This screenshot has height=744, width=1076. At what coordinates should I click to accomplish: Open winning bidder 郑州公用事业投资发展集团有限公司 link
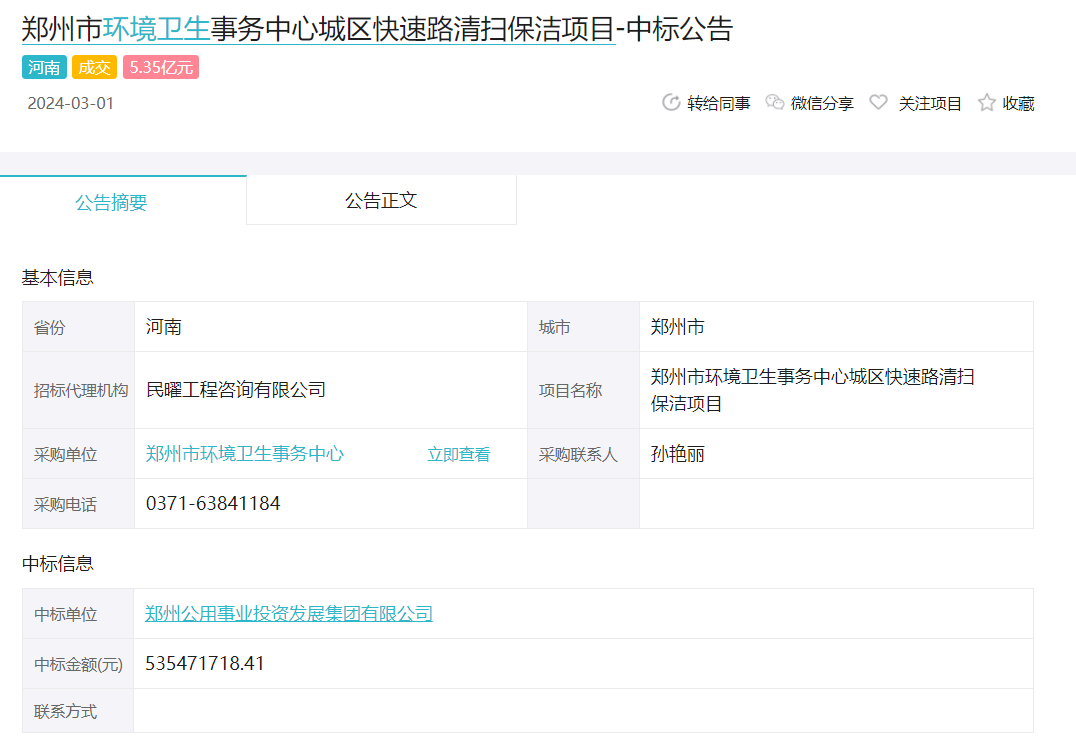pos(289,614)
